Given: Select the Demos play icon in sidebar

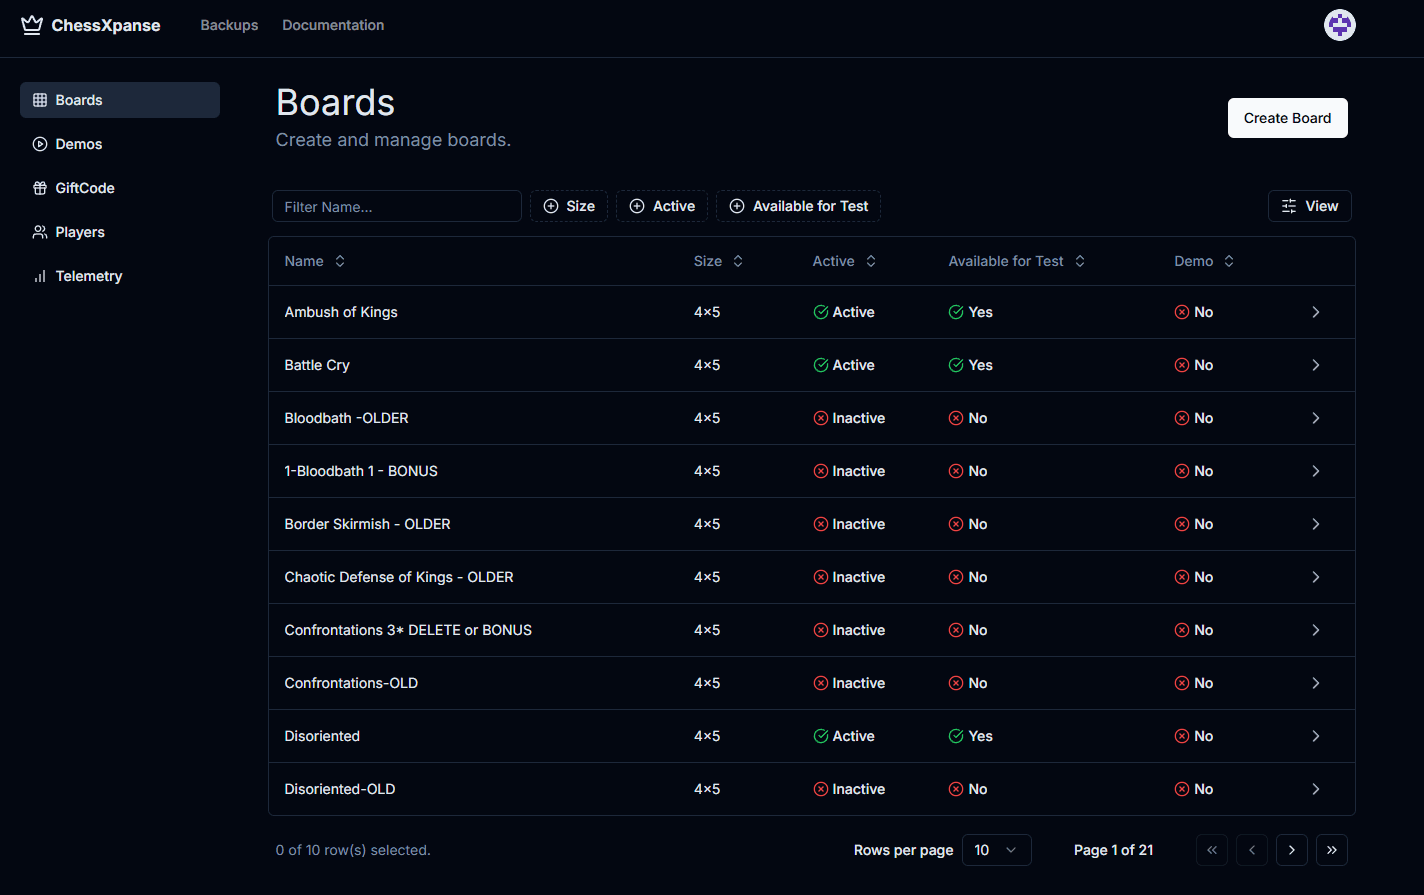Looking at the screenshot, I should click(40, 143).
